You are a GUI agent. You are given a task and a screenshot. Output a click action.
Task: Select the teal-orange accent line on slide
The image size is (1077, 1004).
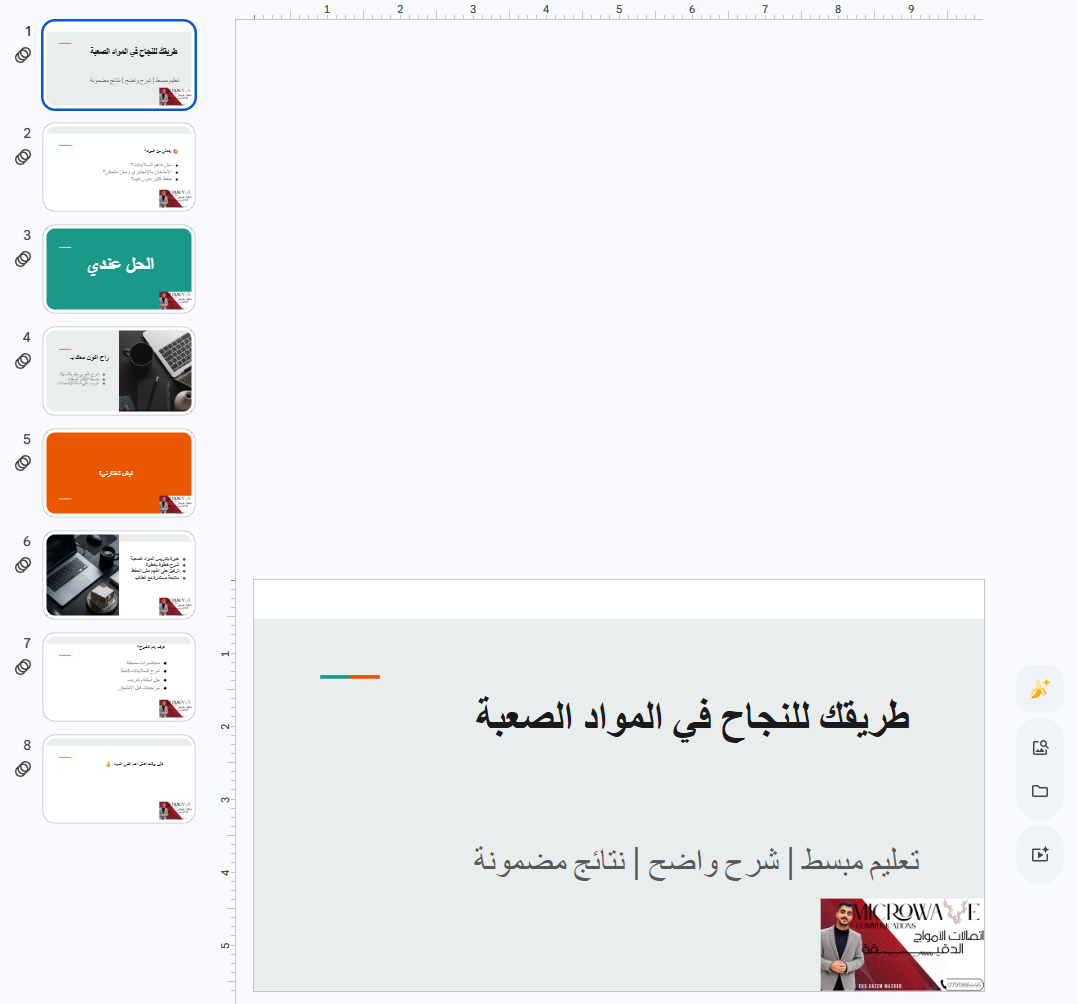350,677
